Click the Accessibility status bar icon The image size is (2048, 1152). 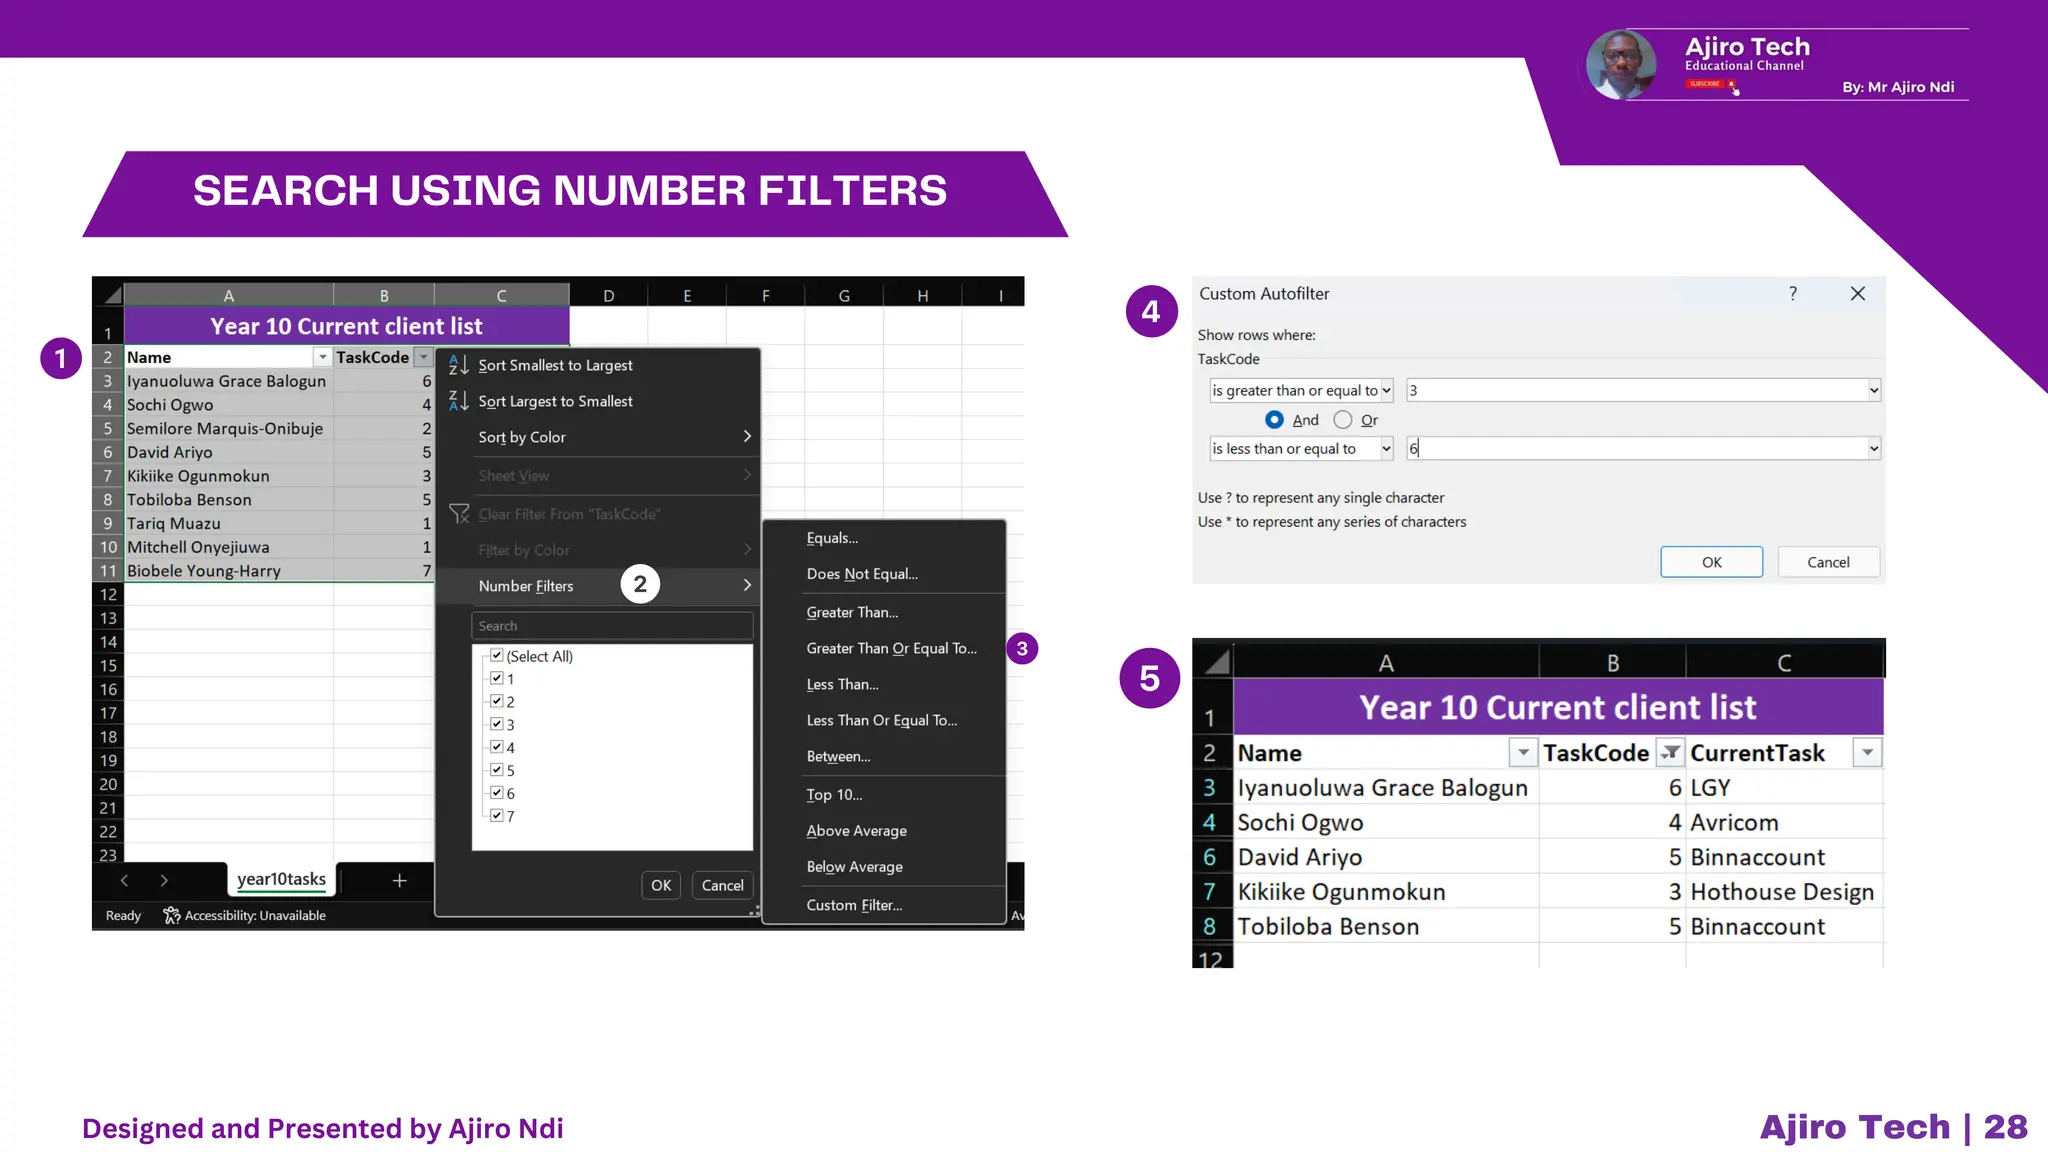172,915
